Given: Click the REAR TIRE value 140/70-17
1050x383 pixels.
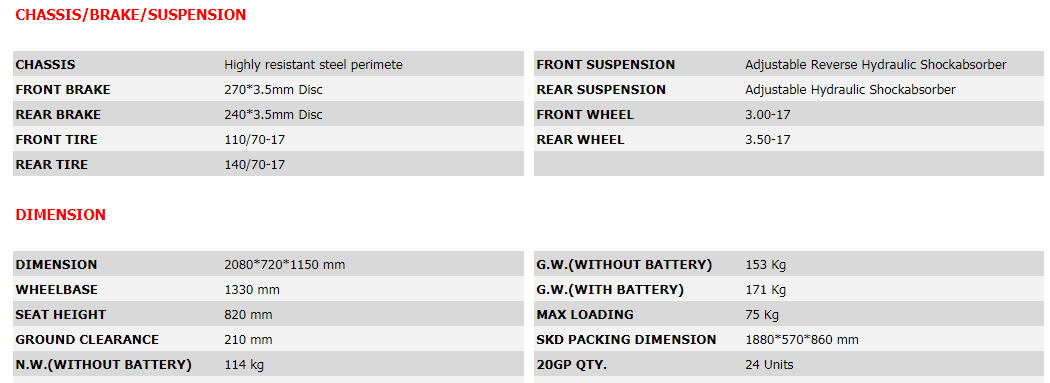Looking at the screenshot, I should click(254, 165).
